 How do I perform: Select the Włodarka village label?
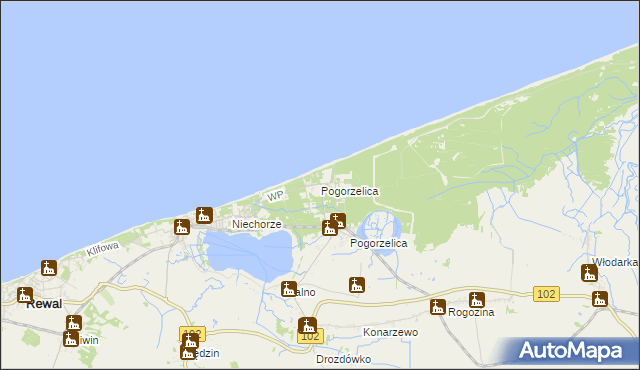(x=615, y=262)
